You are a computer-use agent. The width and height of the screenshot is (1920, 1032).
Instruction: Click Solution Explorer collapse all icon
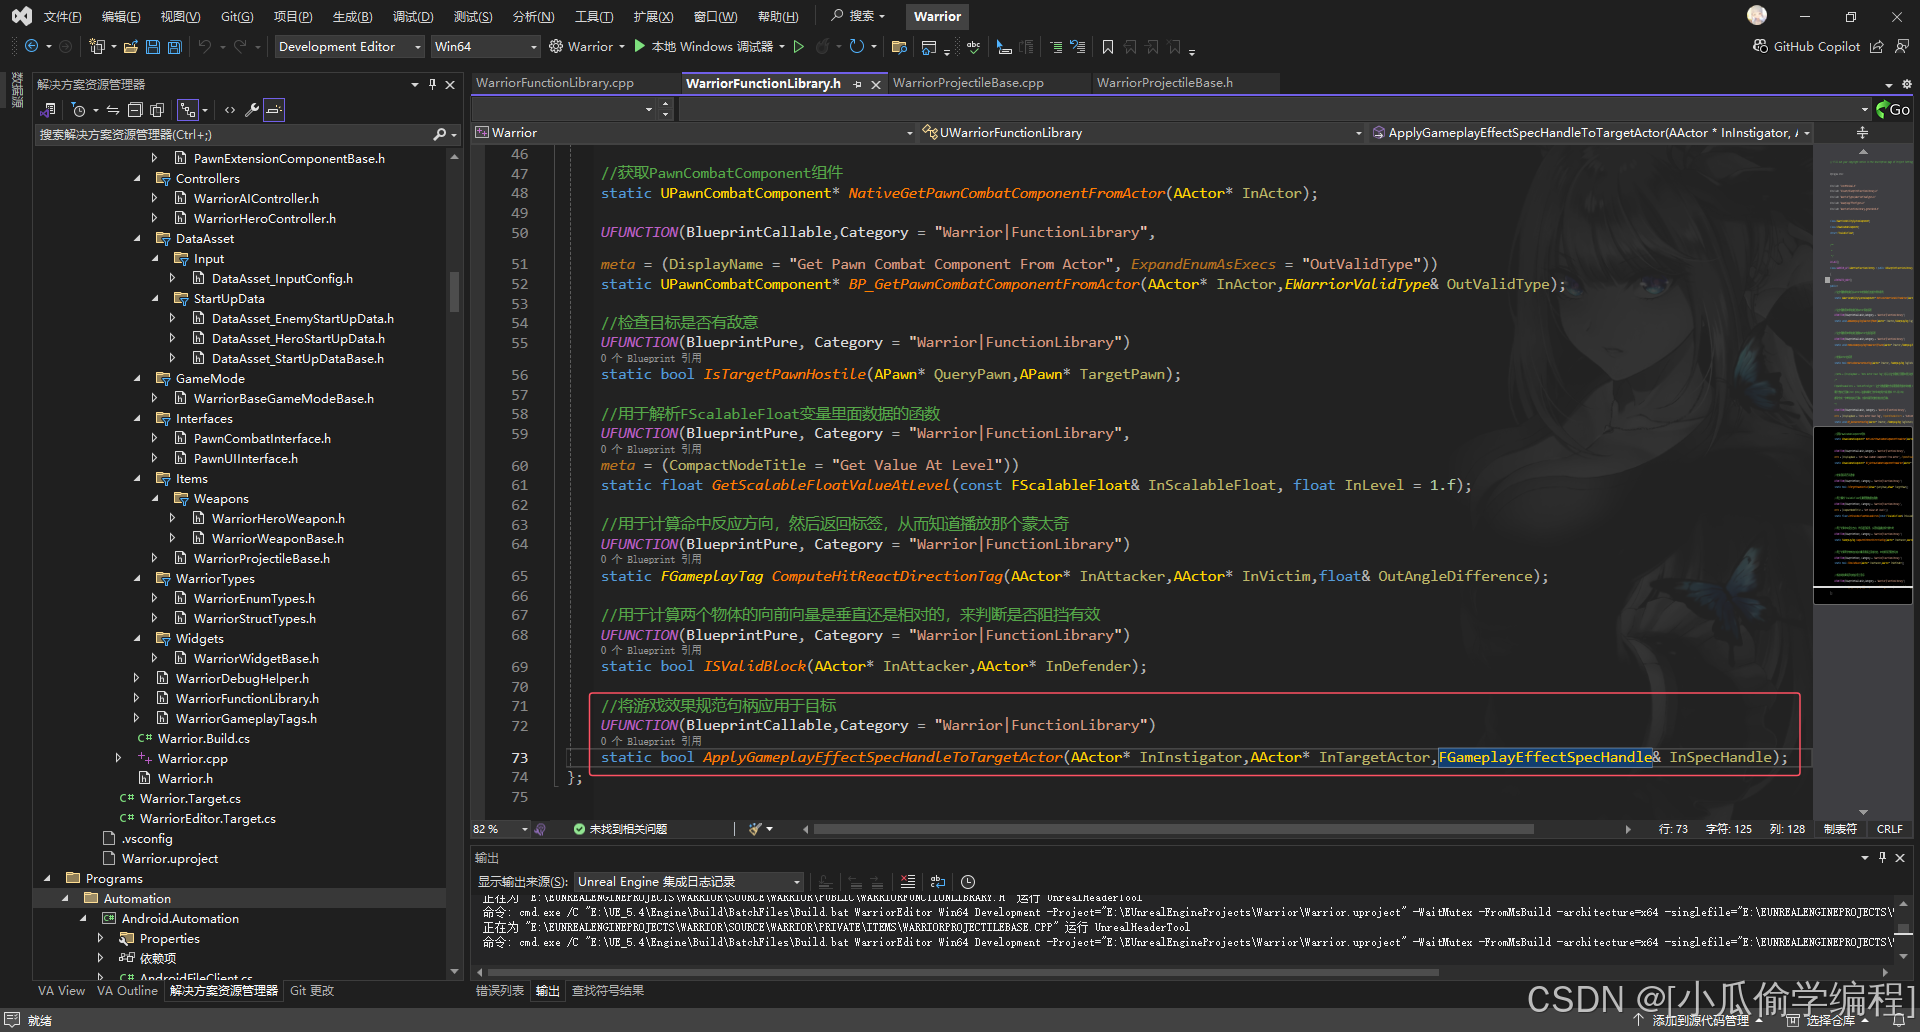pyautogui.click(x=135, y=110)
